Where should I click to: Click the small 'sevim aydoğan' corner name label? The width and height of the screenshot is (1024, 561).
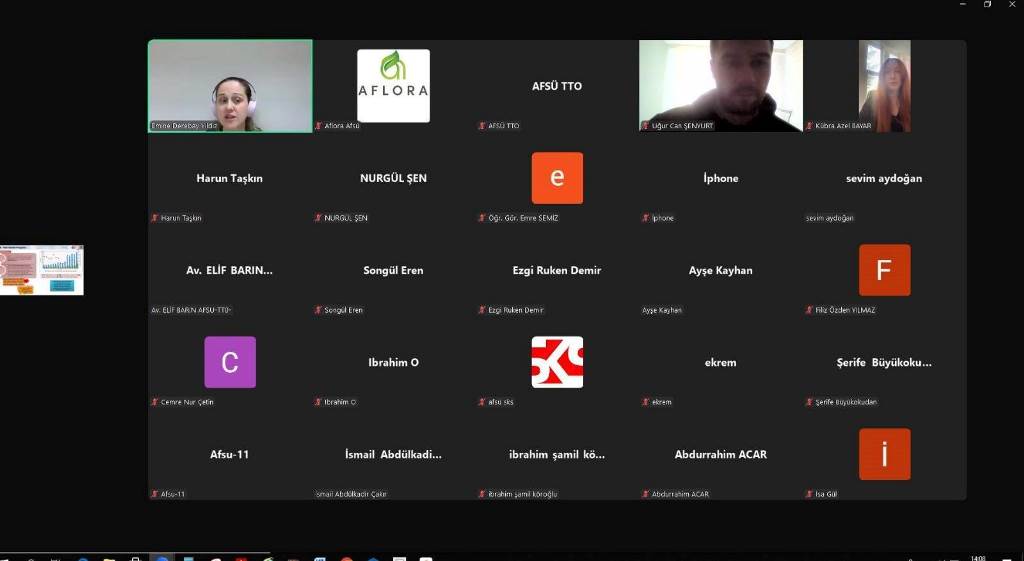pos(829,218)
